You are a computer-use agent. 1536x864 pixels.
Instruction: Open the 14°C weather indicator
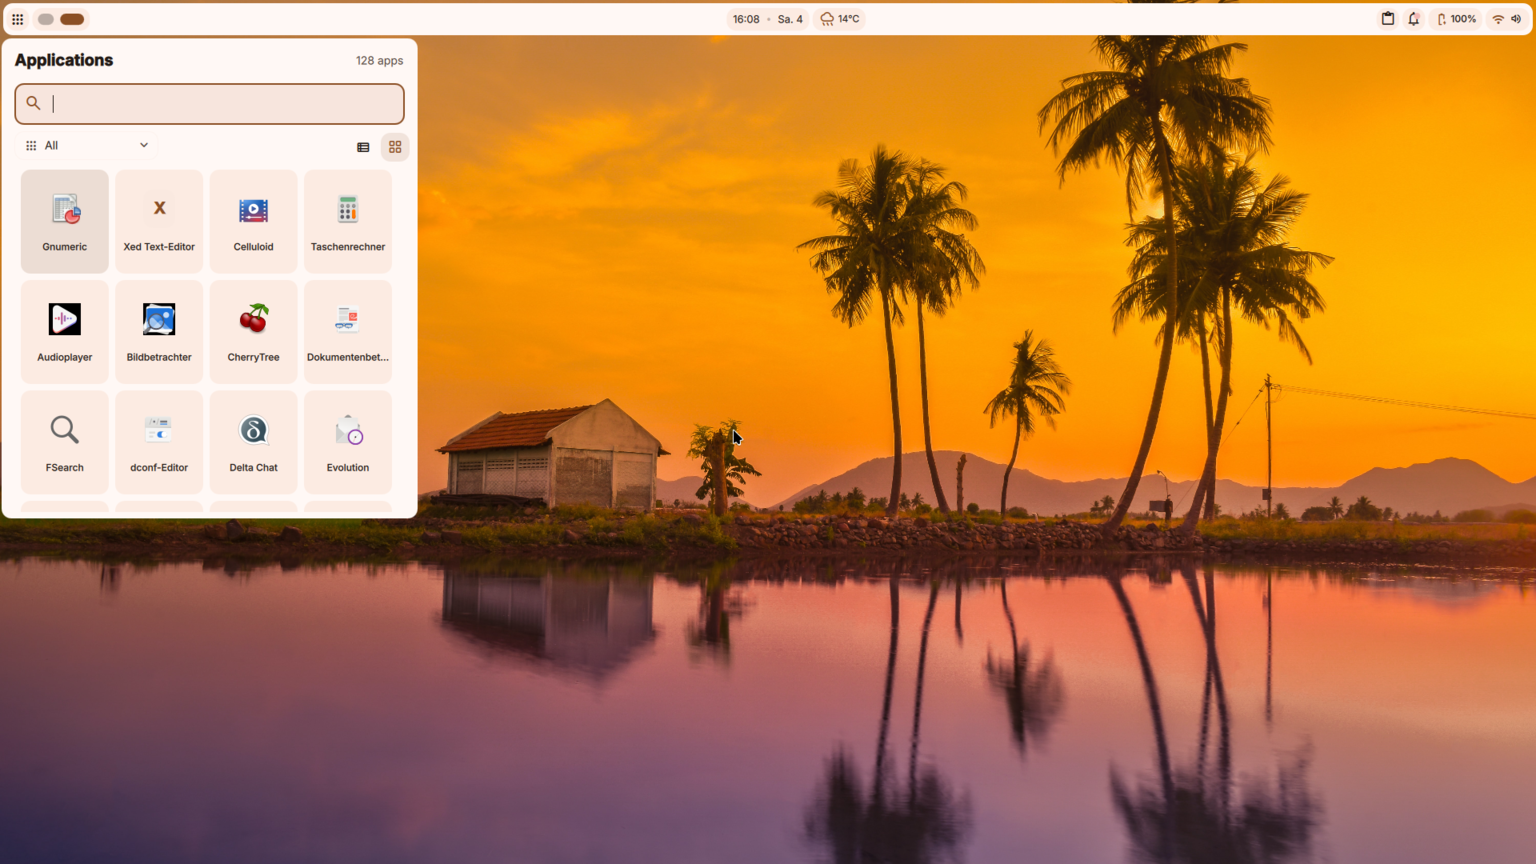[x=840, y=19]
